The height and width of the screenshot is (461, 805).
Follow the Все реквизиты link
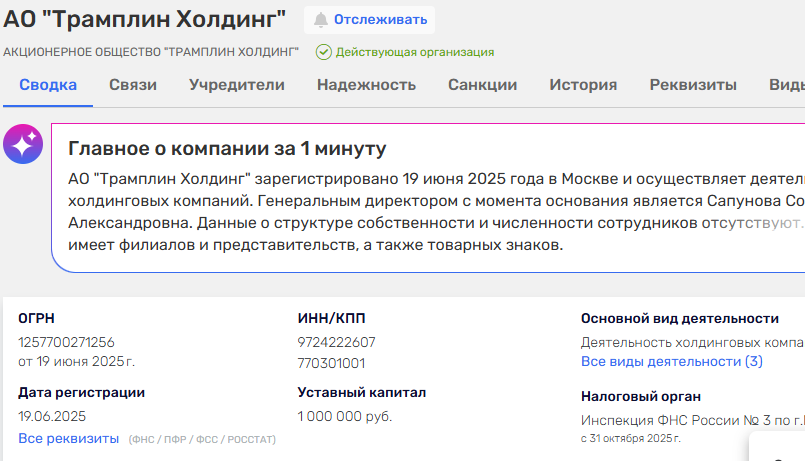point(68,438)
